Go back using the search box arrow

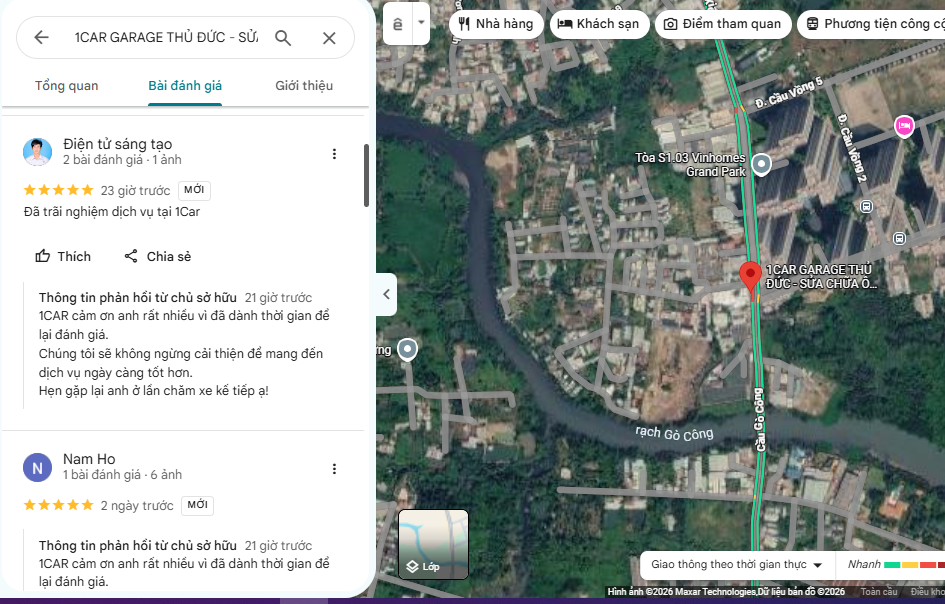click(41, 37)
